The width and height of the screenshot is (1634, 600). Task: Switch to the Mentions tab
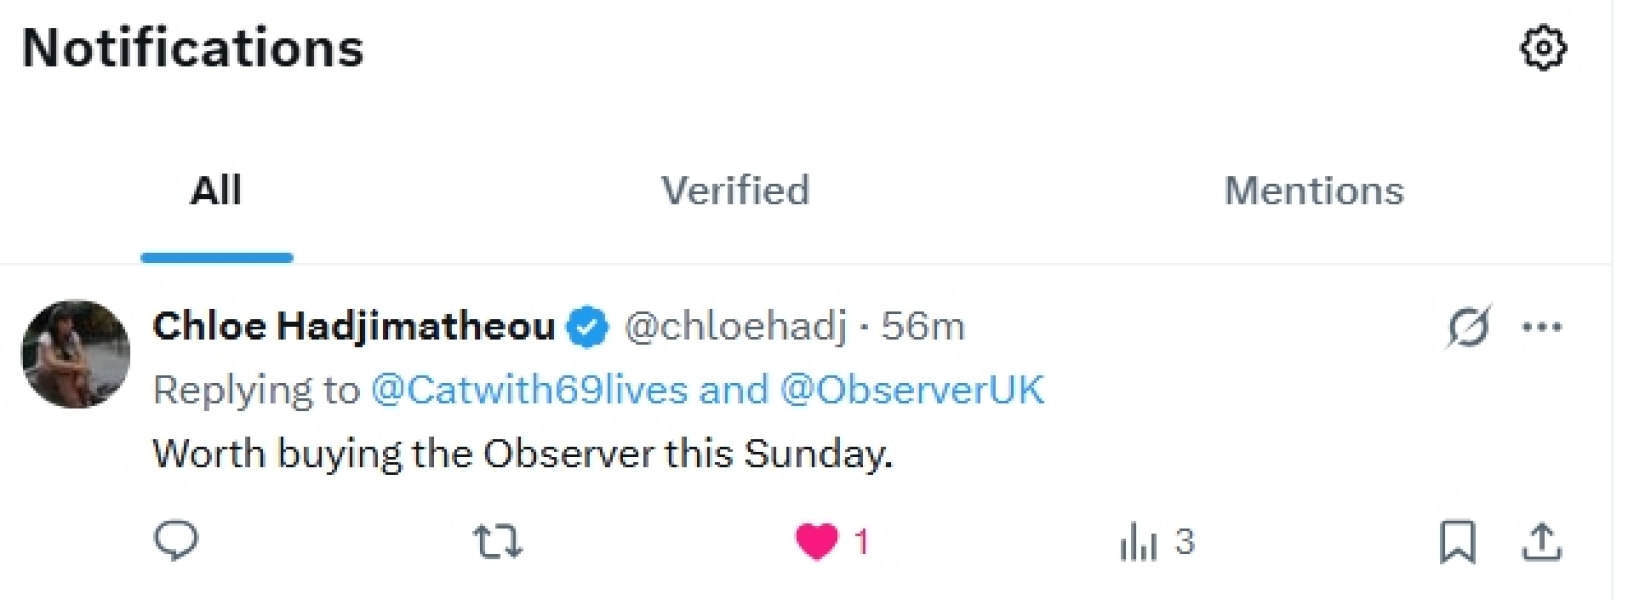click(x=1315, y=190)
